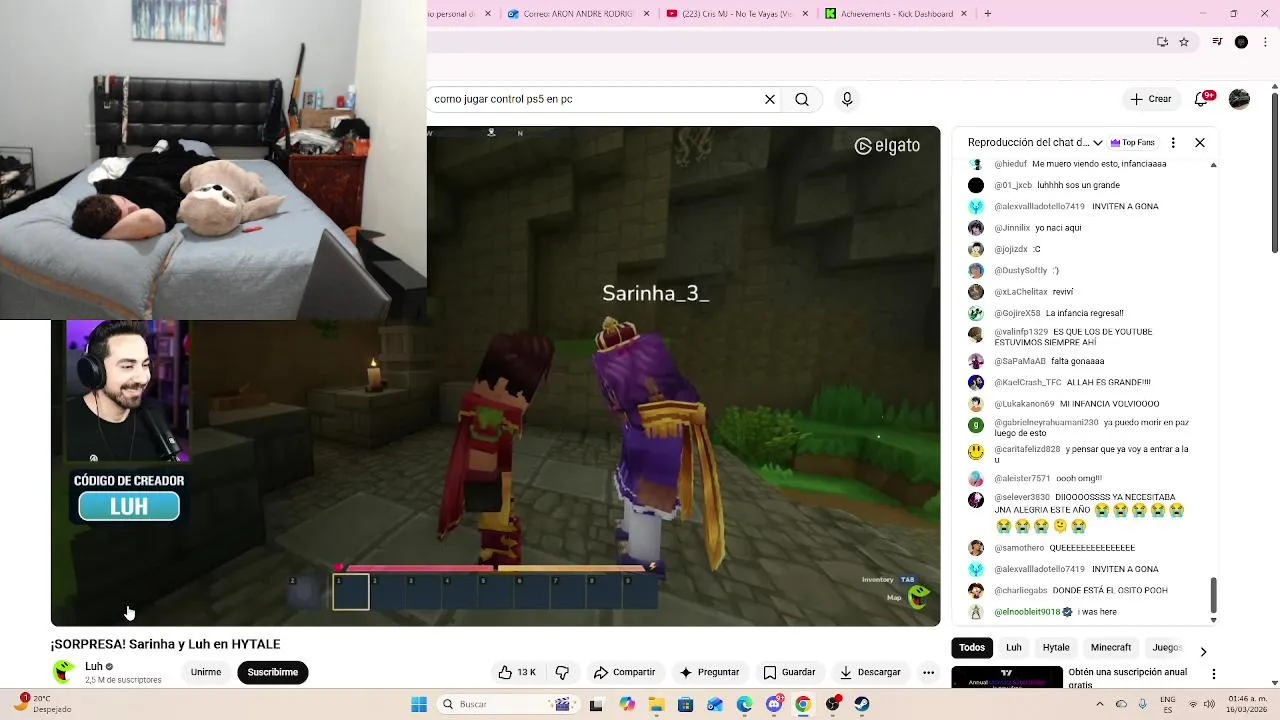Screen dimensions: 1280x720
Task: Subscribe with the Suscribirme button
Action: [272, 672]
